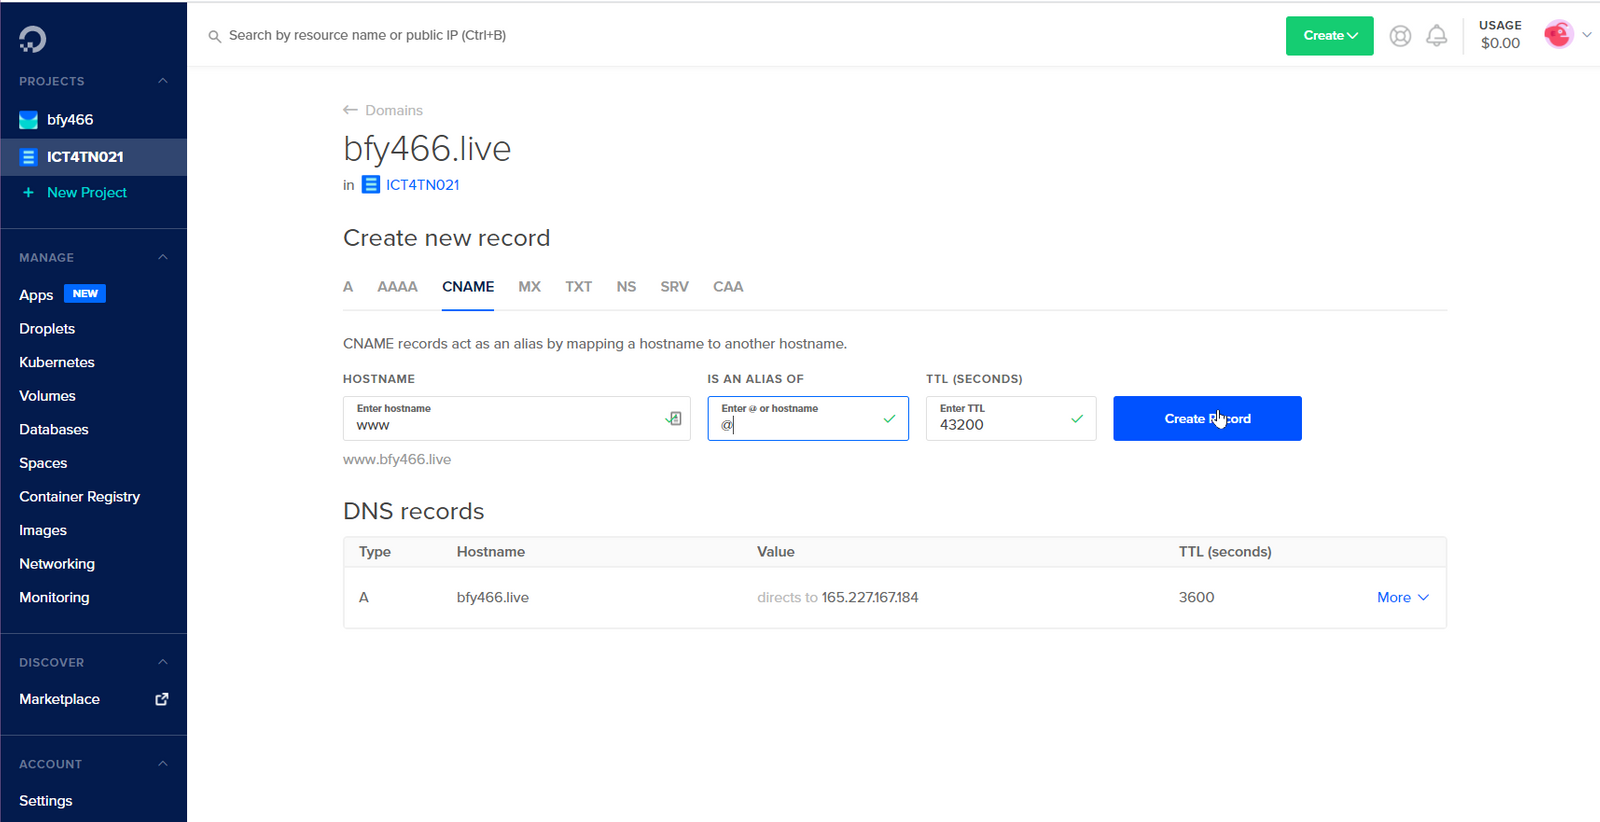Open the notifications bell icon
The image size is (1600, 822).
pyautogui.click(x=1436, y=36)
